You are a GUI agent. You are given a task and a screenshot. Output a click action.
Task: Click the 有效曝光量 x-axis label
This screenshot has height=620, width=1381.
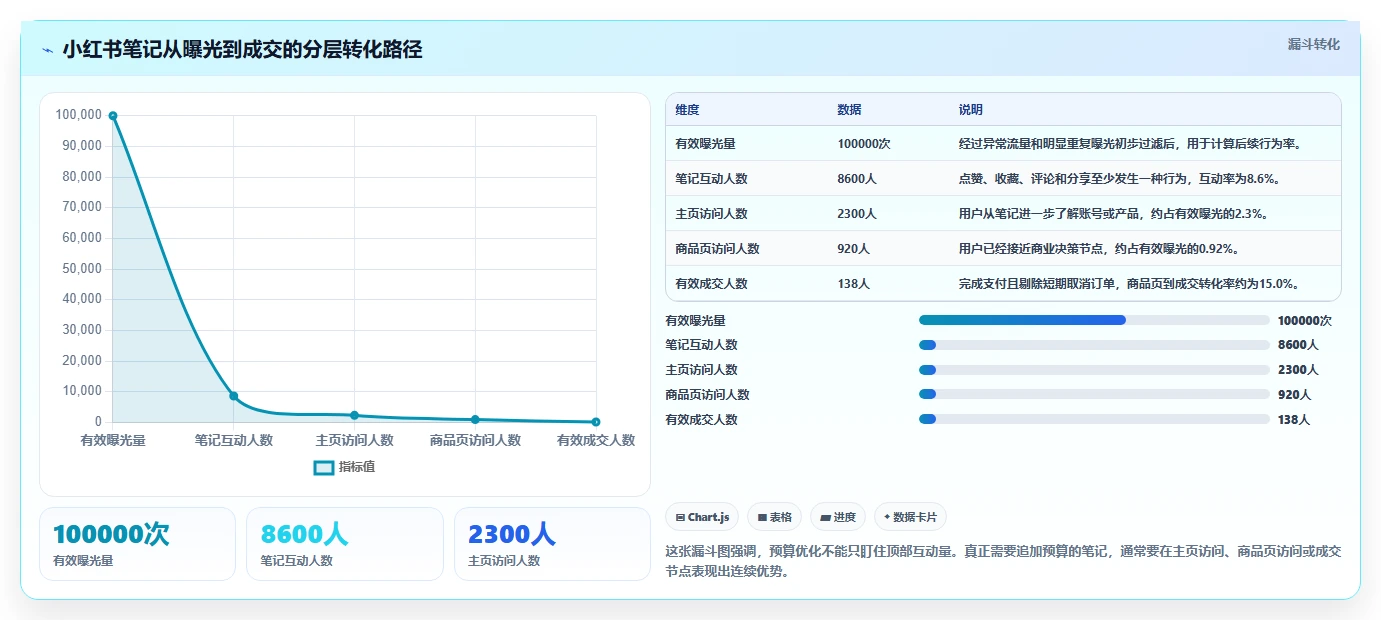tap(113, 440)
